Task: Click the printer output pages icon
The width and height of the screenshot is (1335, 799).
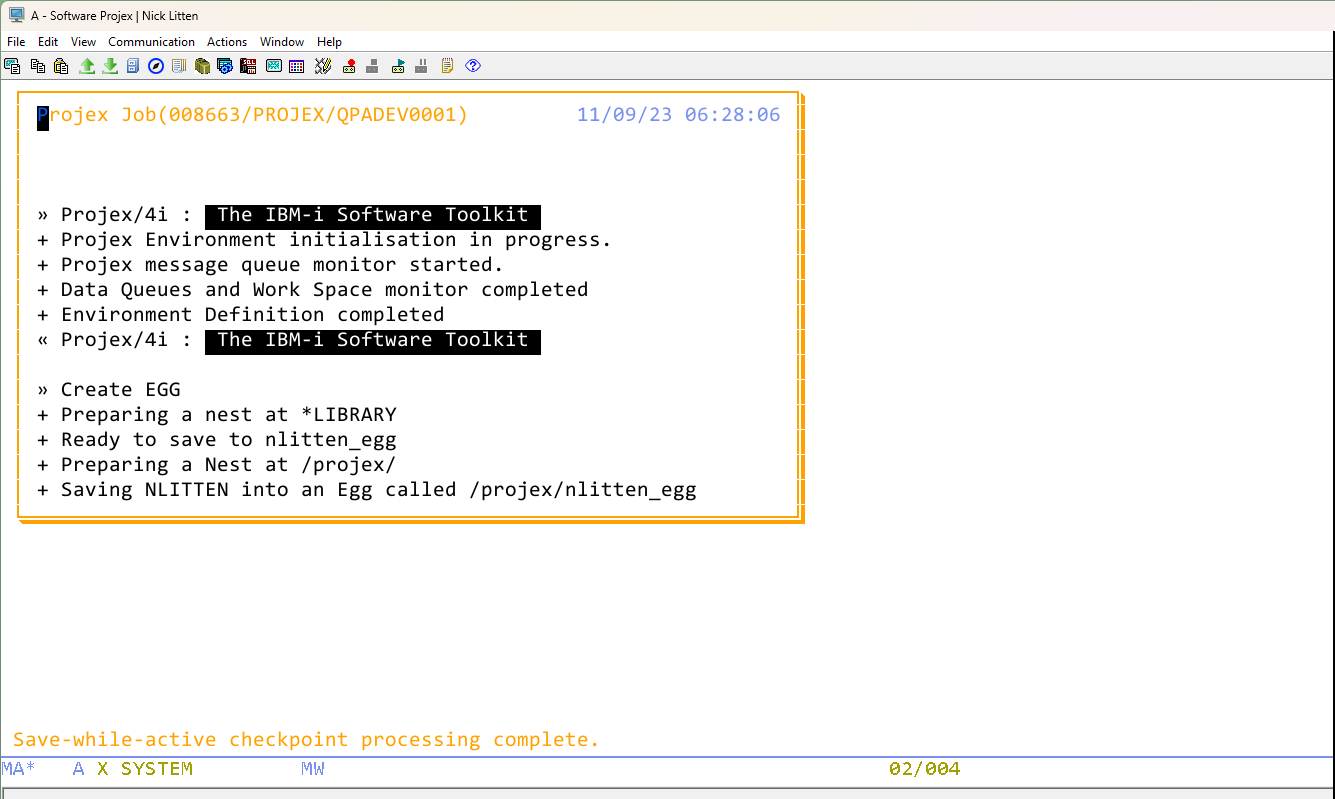Action: (179, 66)
